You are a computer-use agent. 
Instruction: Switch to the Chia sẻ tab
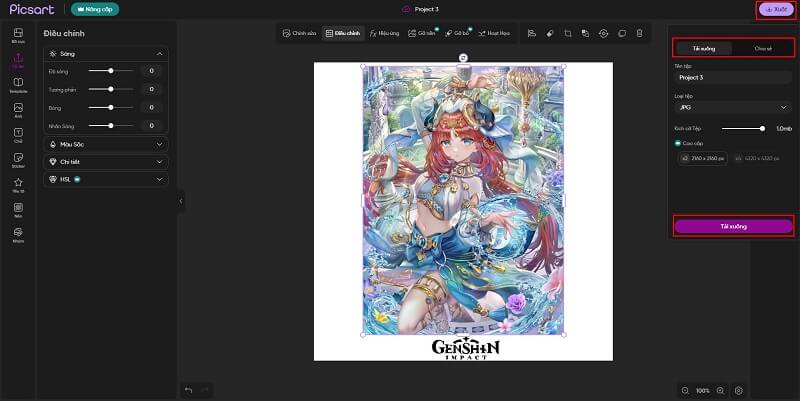click(x=763, y=48)
